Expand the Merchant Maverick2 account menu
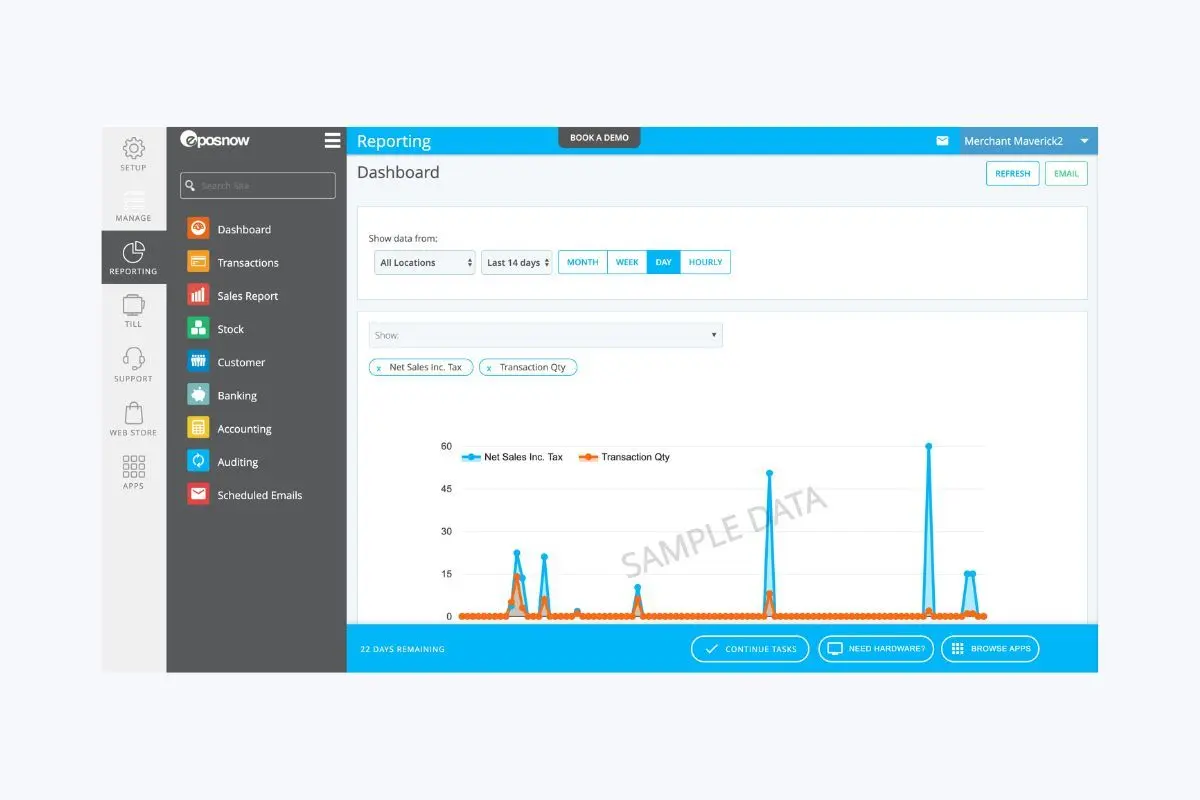The width and height of the screenshot is (1200, 800). 1085,141
